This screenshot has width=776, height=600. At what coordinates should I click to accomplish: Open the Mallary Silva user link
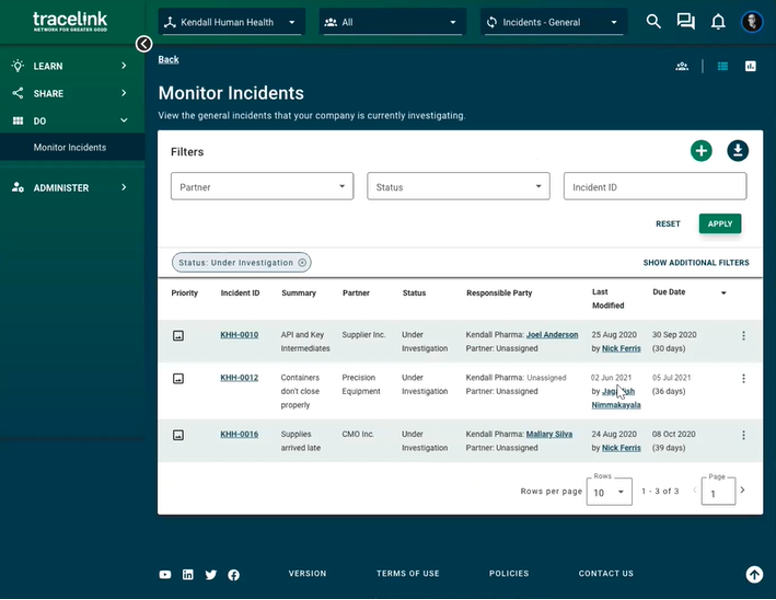549,434
